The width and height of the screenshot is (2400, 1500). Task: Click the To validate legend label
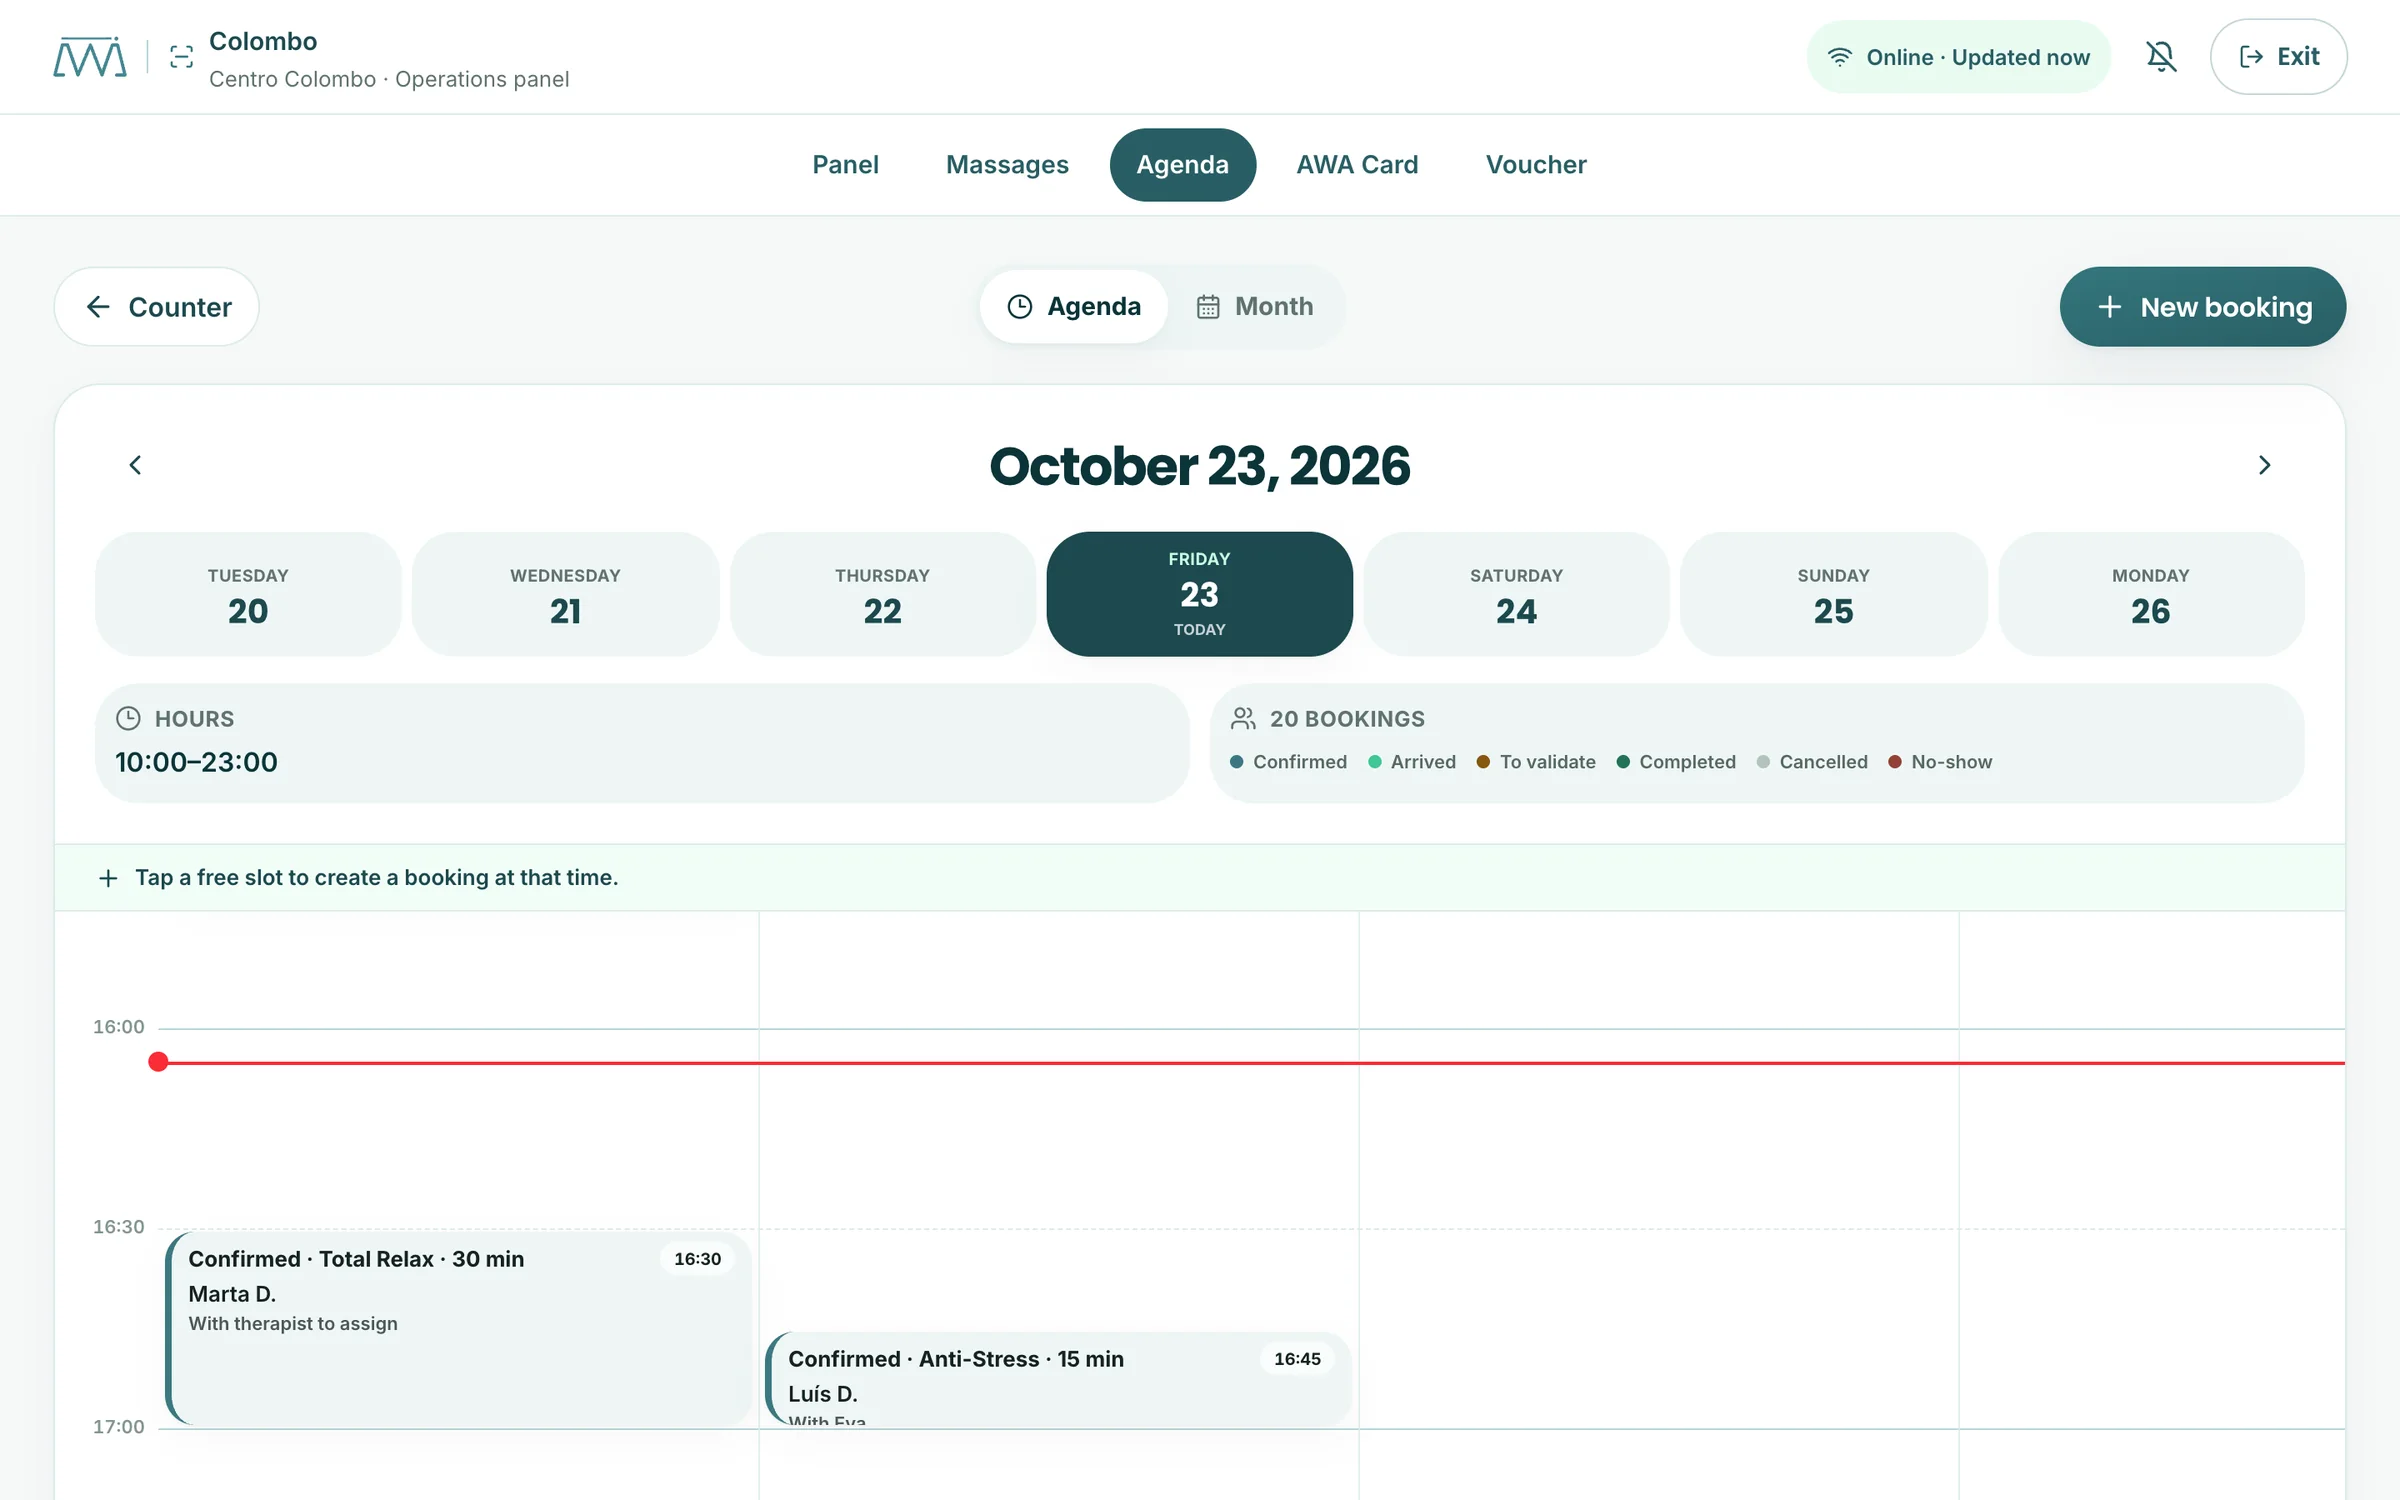[1547, 762]
